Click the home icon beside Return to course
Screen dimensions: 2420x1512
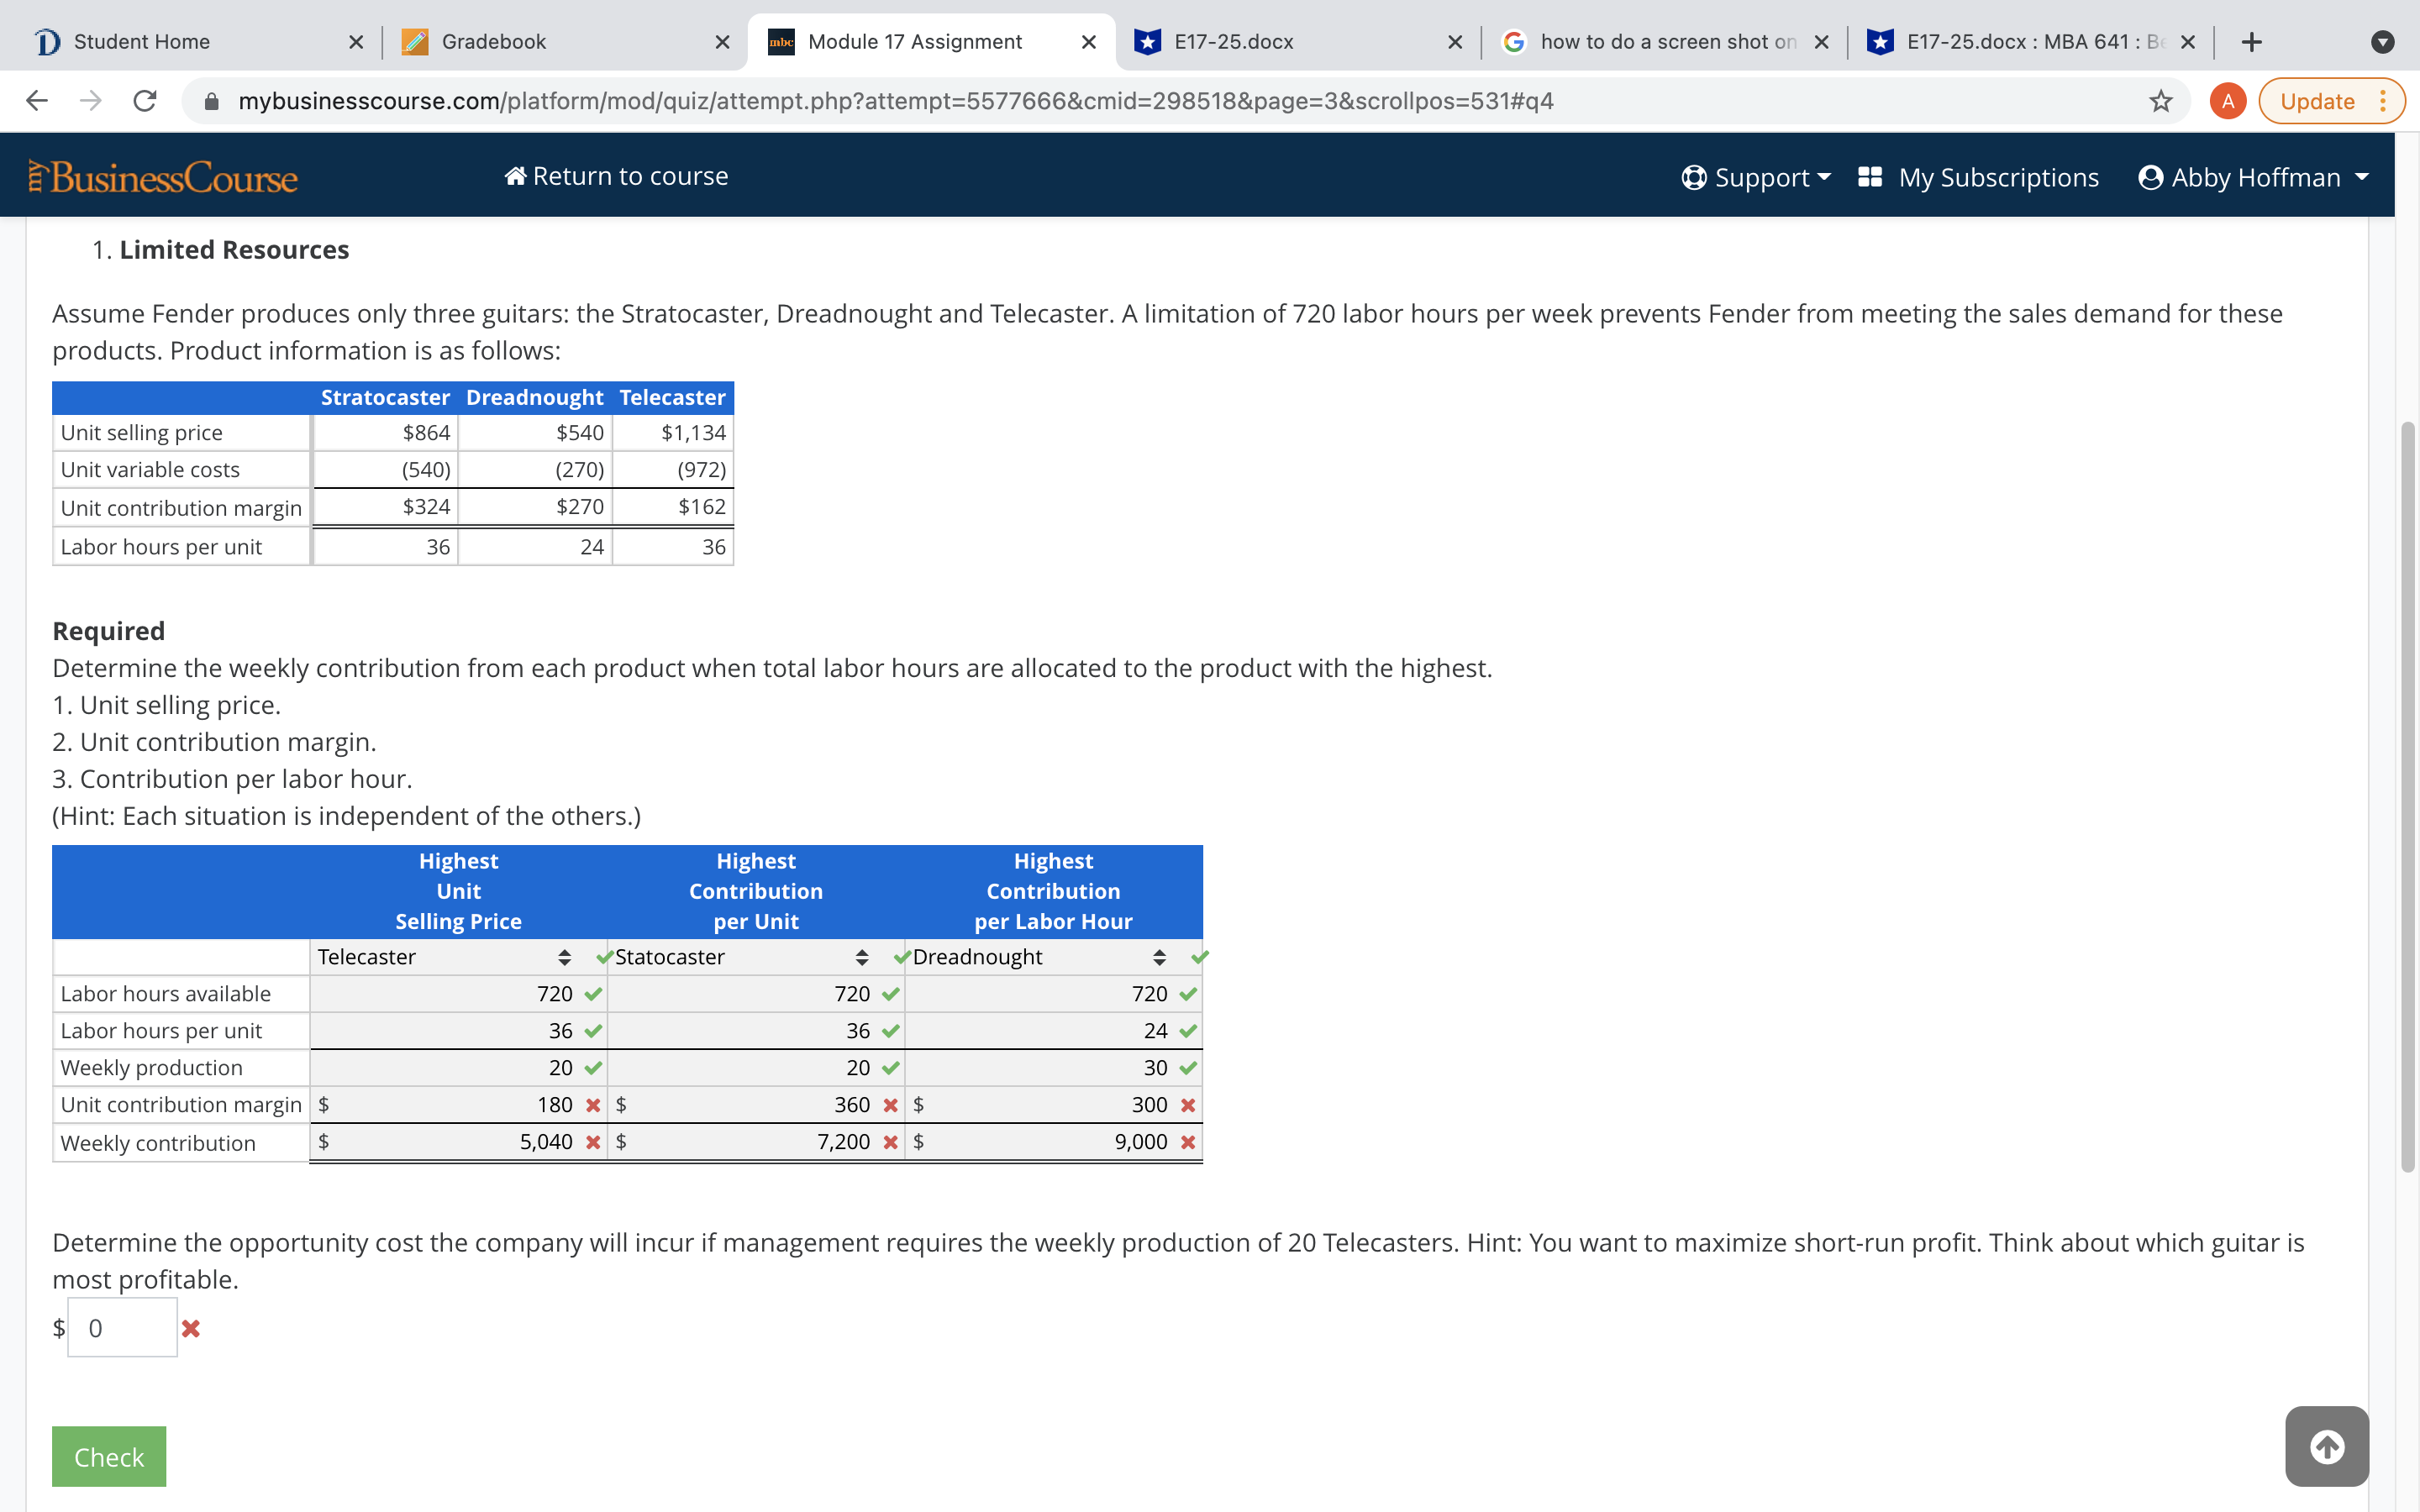point(516,175)
